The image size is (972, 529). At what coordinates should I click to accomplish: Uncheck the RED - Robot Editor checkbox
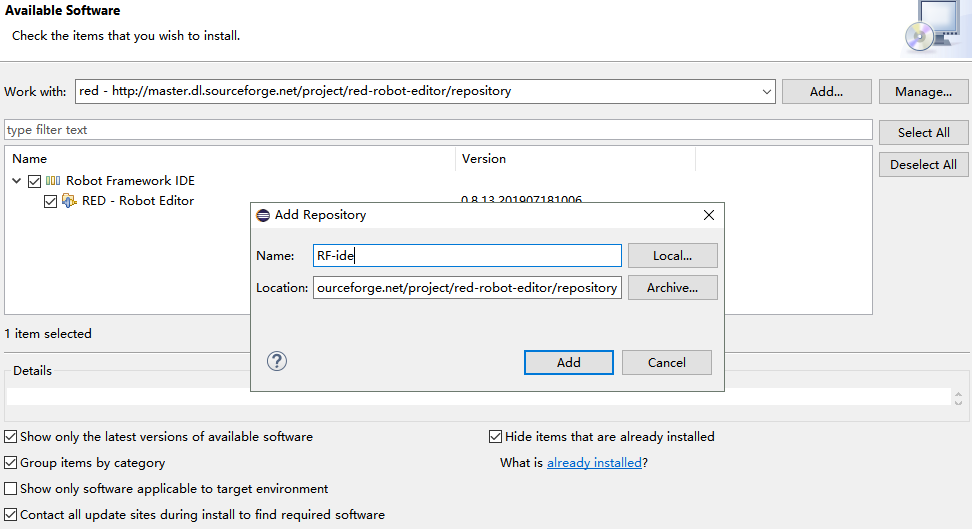click(x=51, y=201)
